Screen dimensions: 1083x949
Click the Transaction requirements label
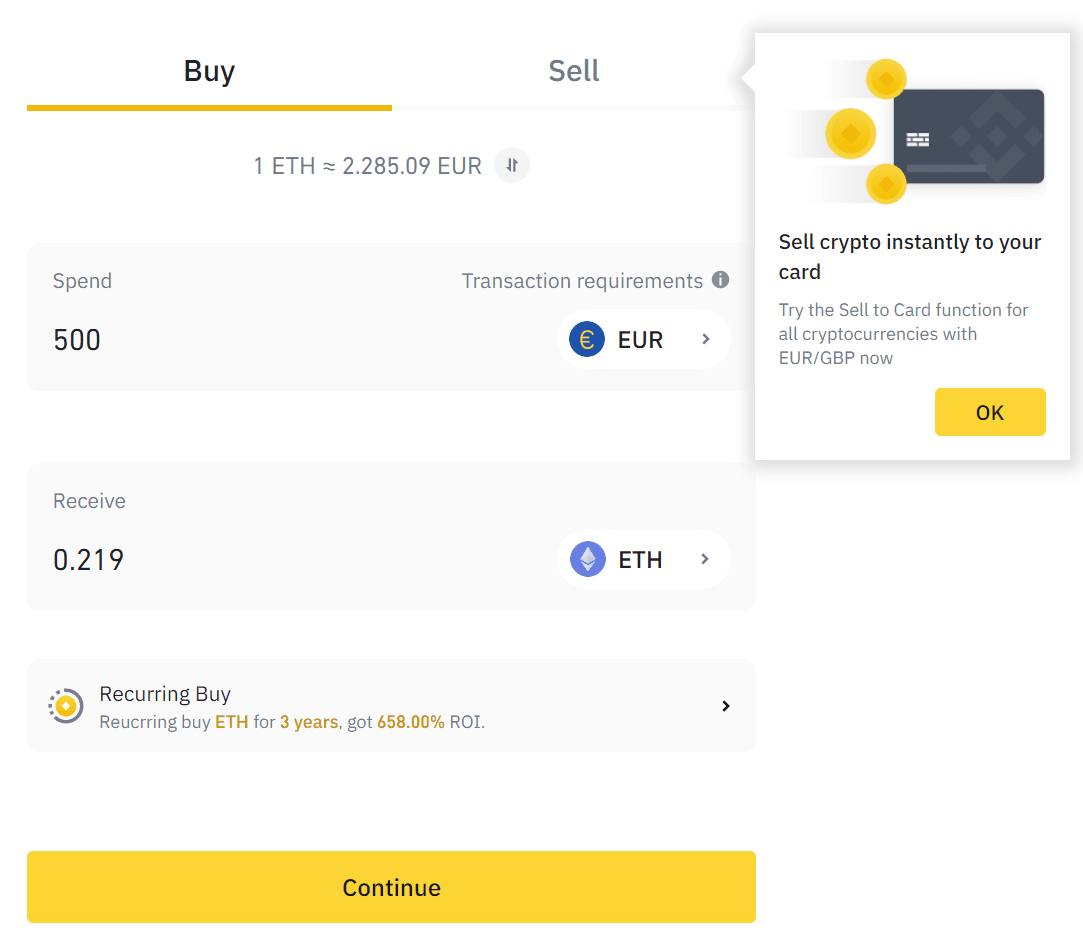click(x=582, y=280)
